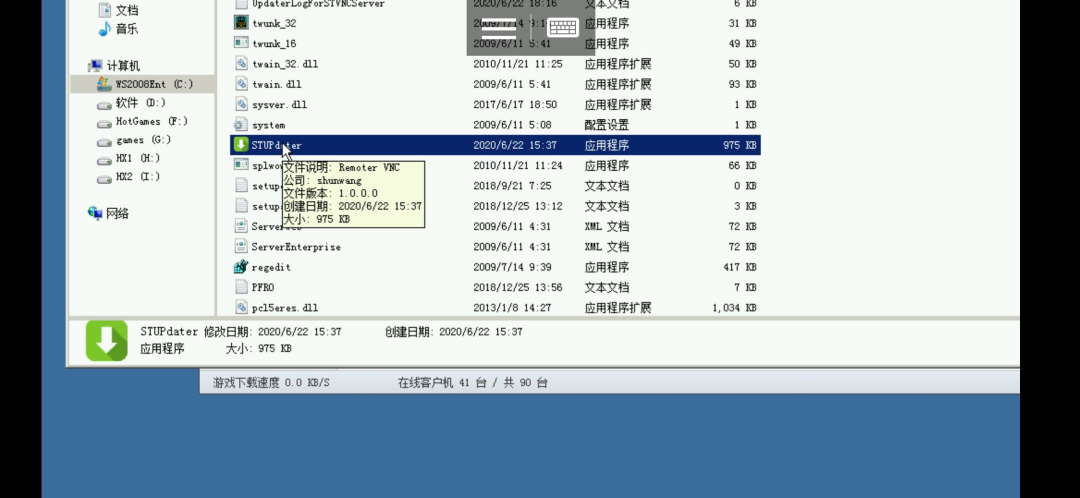Screen dimensions: 1080x498
Task: Click the date 2017/6/17 18:50
Action: 515,105
